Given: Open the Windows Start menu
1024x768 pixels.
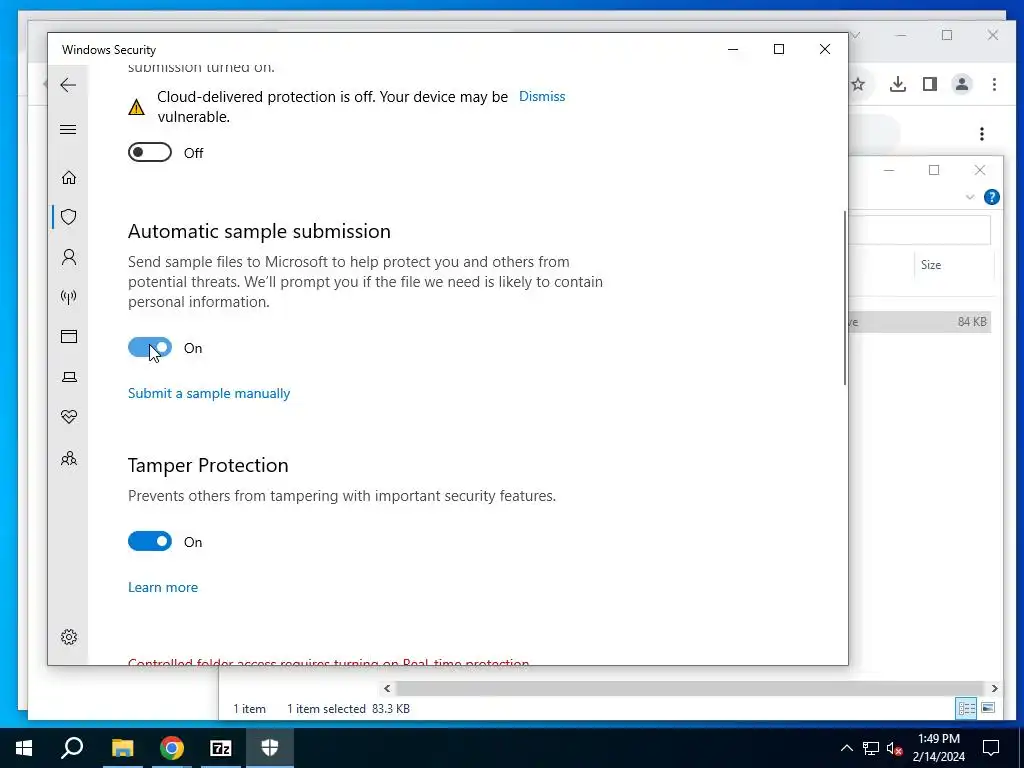Looking at the screenshot, I should click(24, 748).
